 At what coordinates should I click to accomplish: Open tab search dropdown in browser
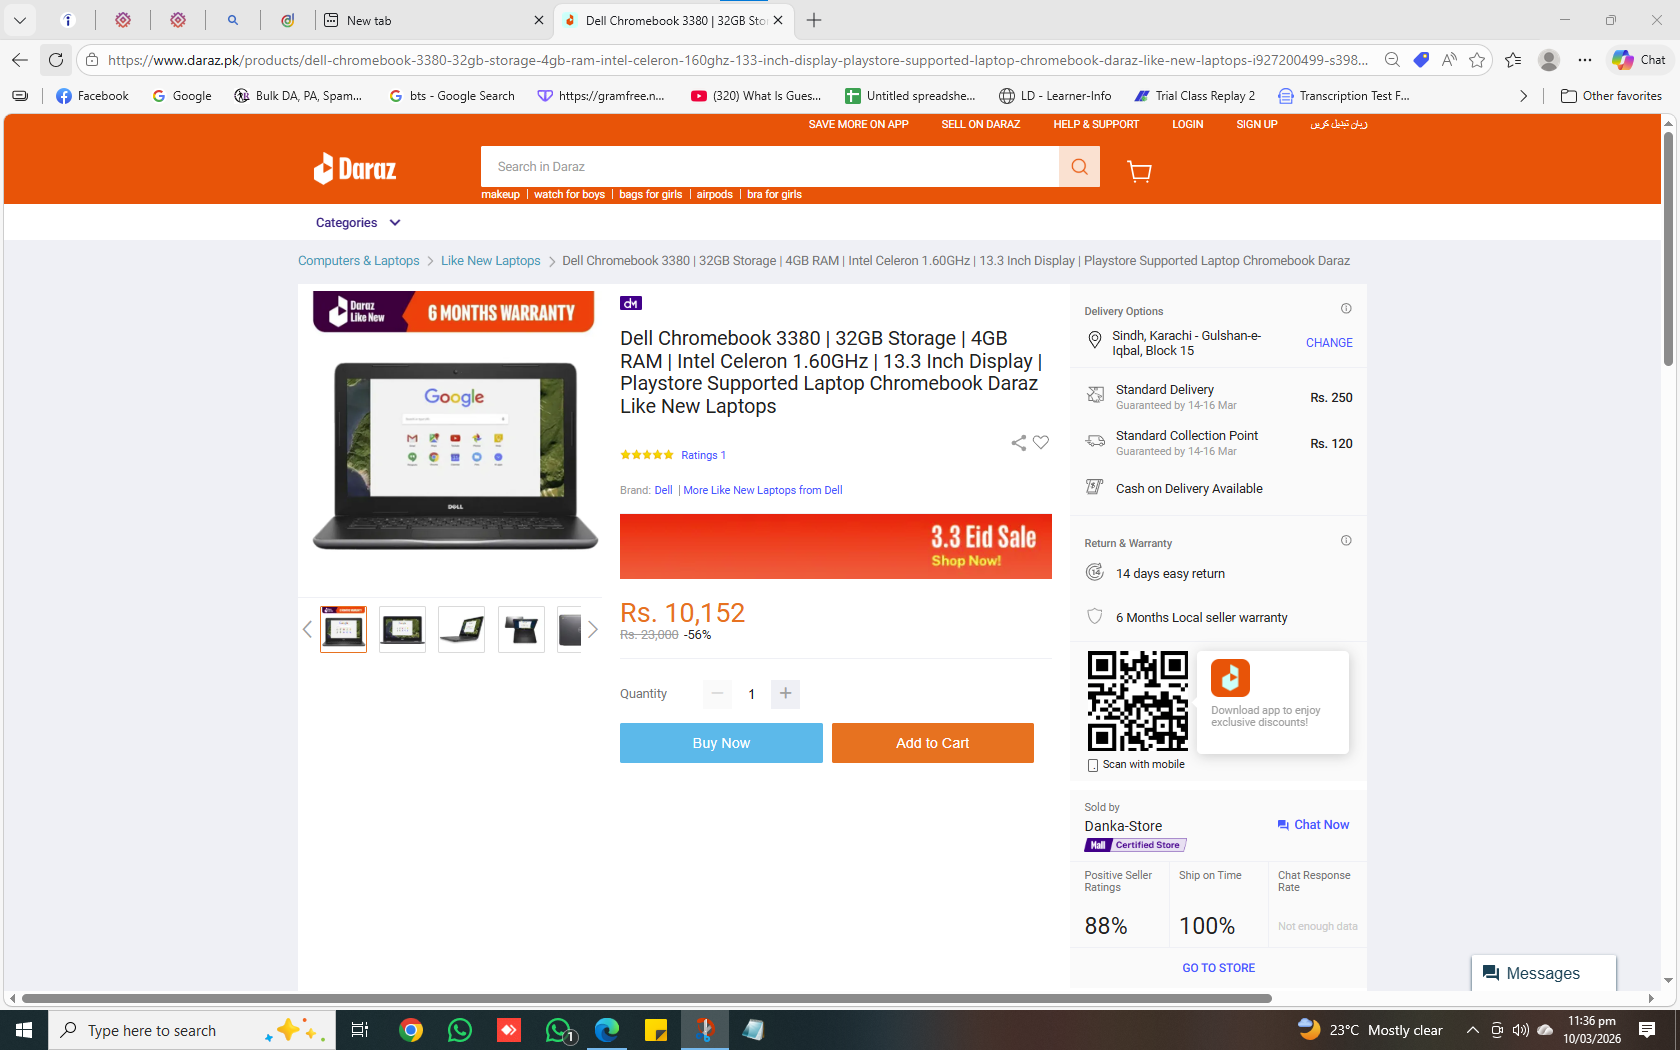pyautogui.click(x=20, y=20)
